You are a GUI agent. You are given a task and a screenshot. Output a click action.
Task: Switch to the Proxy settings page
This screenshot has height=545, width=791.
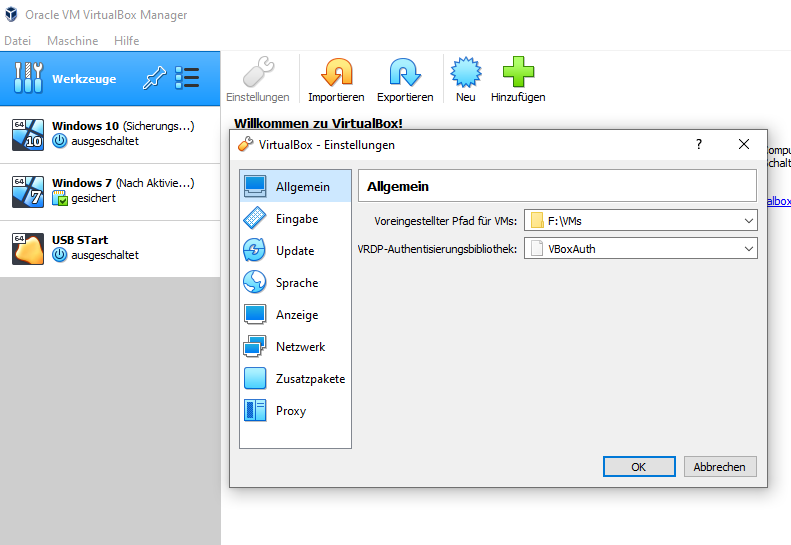click(x=296, y=410)
